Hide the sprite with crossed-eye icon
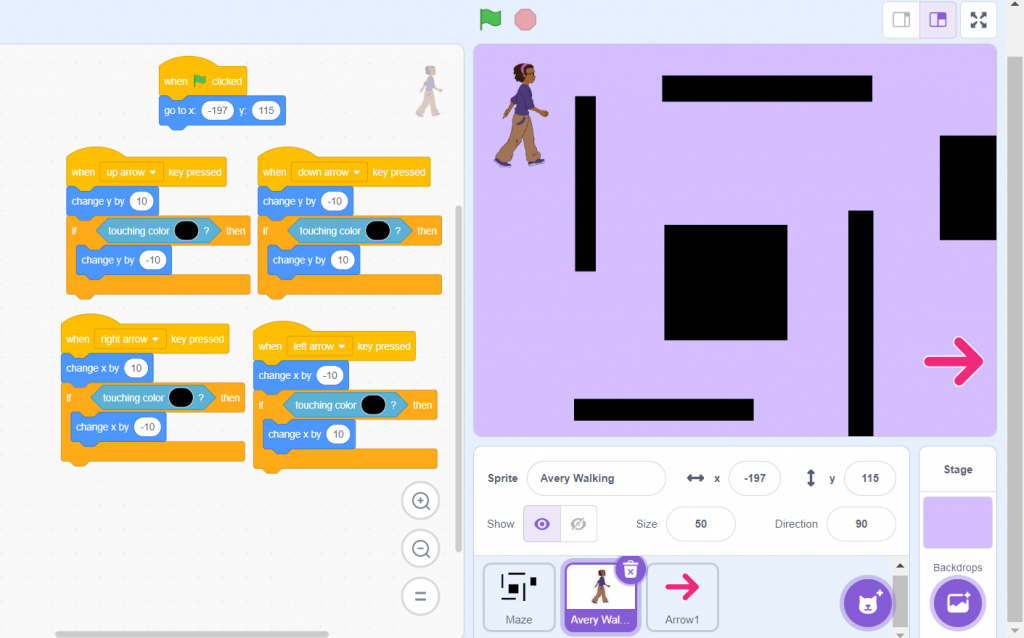The image size is (1024, 638). point(578,524)
